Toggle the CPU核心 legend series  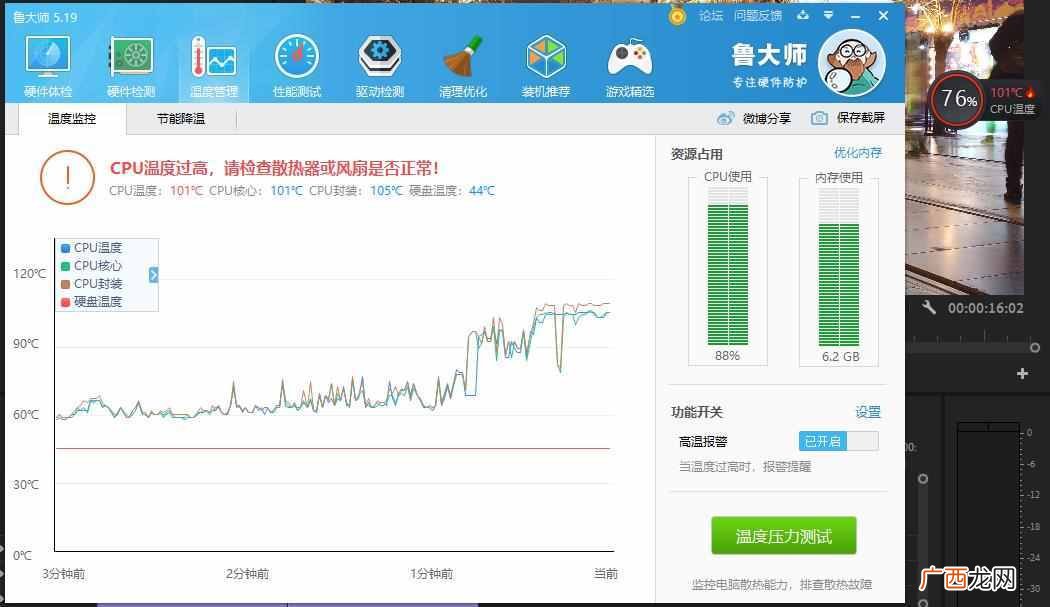click(x=92, y=265)
